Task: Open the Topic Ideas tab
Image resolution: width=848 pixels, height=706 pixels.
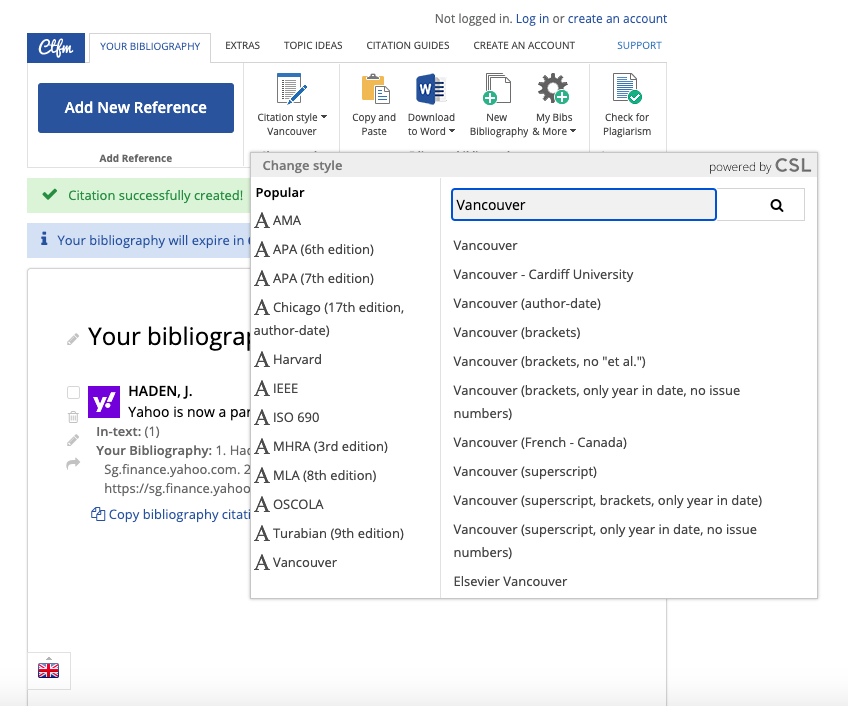Action: [x=313, y=45]
